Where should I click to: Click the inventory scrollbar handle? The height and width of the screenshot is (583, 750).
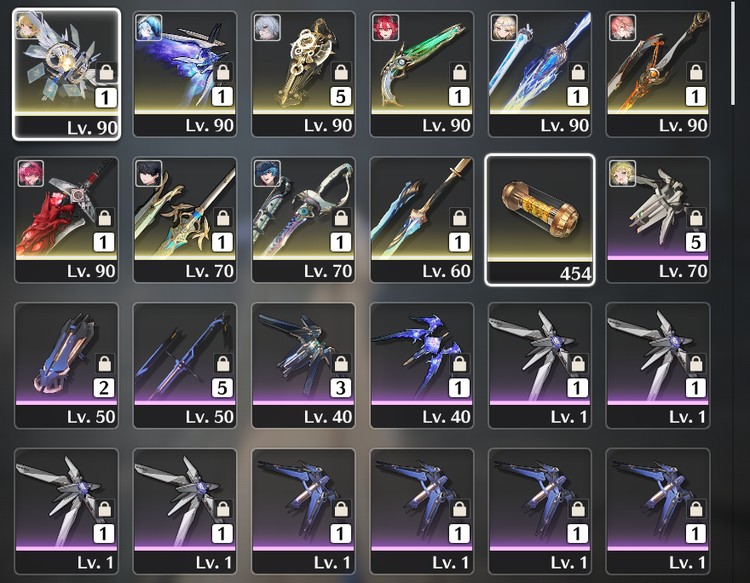pyautogui.click(x=733, y=53)
